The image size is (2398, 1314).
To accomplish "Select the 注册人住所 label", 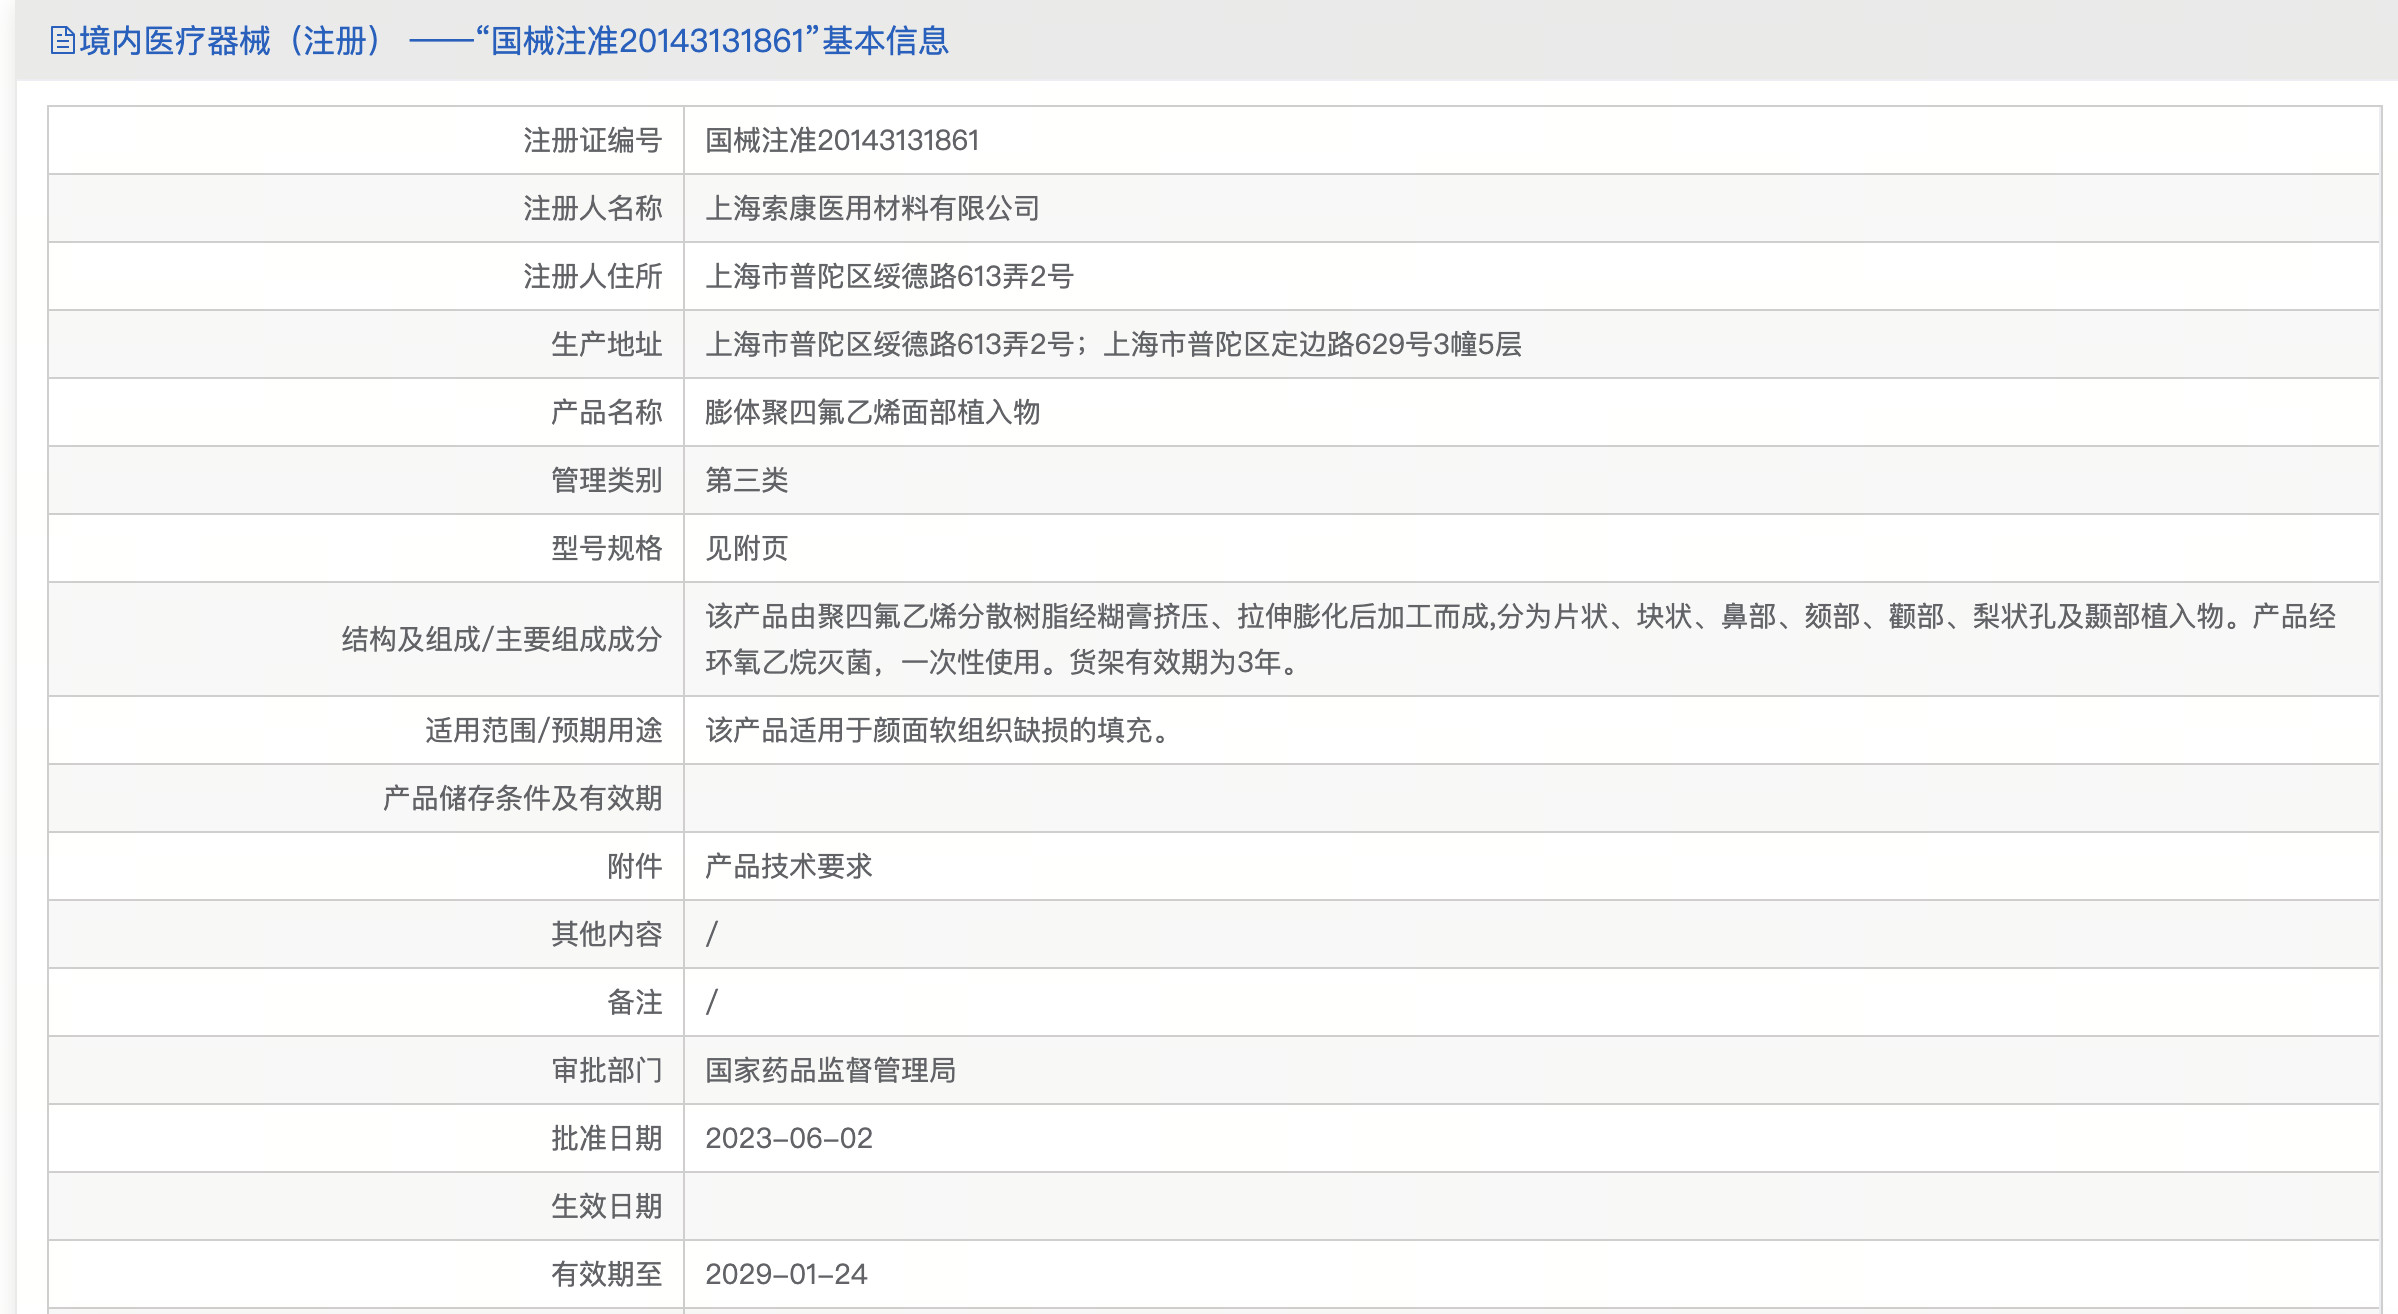I will click(x=592, y=276).
